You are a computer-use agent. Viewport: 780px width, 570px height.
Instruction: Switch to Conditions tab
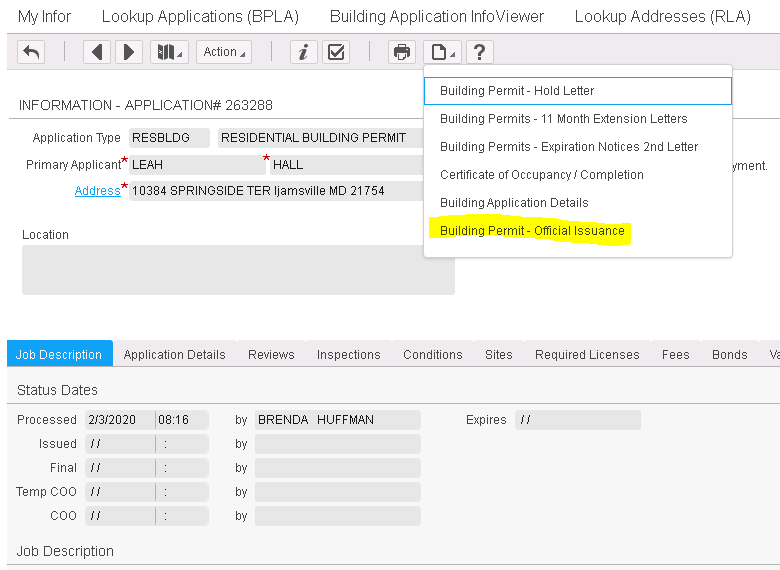click(433, 354)
